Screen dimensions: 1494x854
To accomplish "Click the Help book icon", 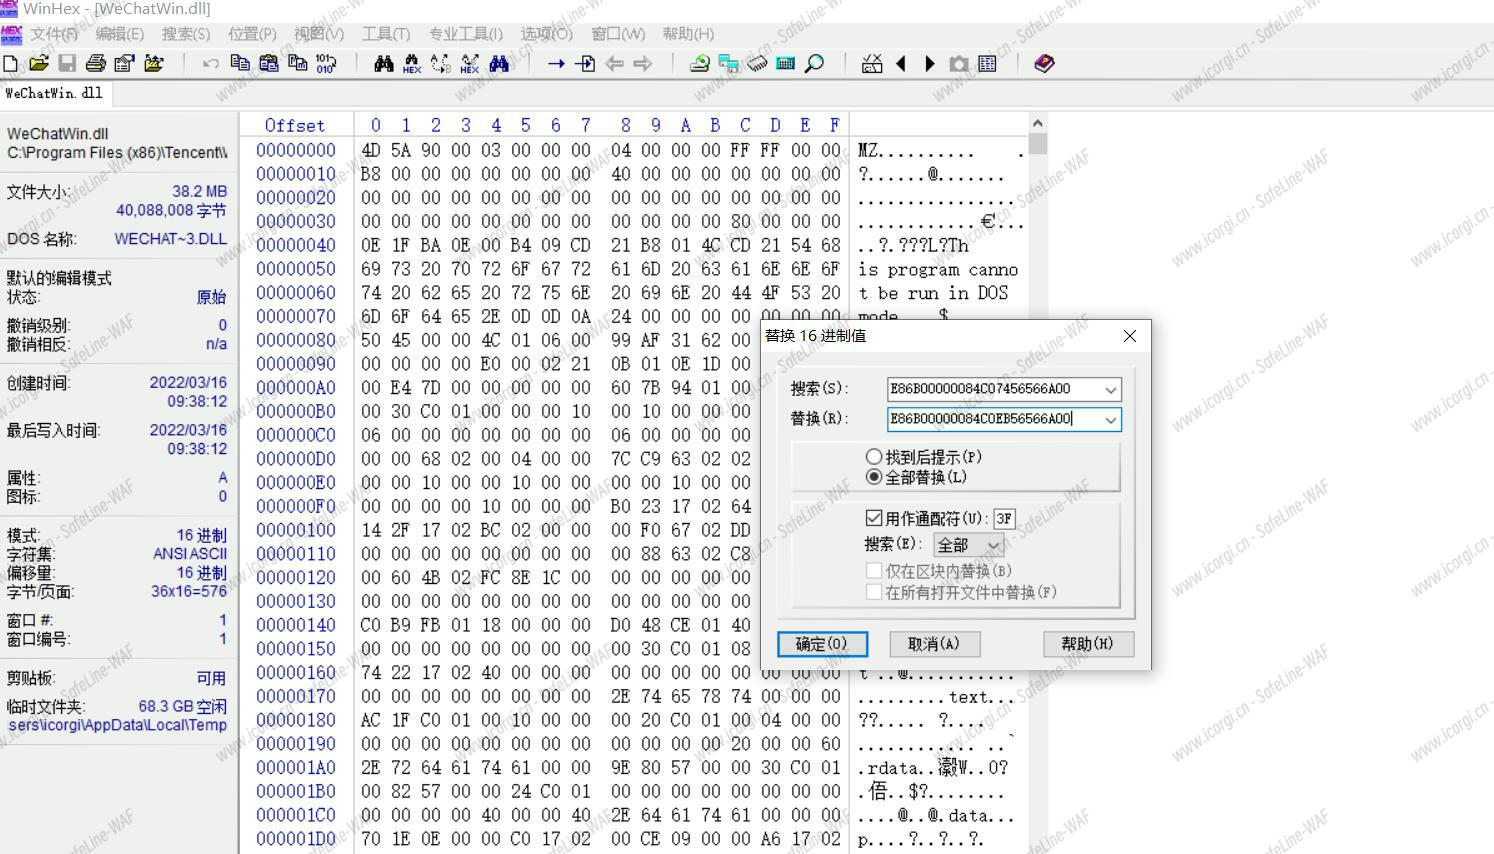I will [x=1044, y=64].
